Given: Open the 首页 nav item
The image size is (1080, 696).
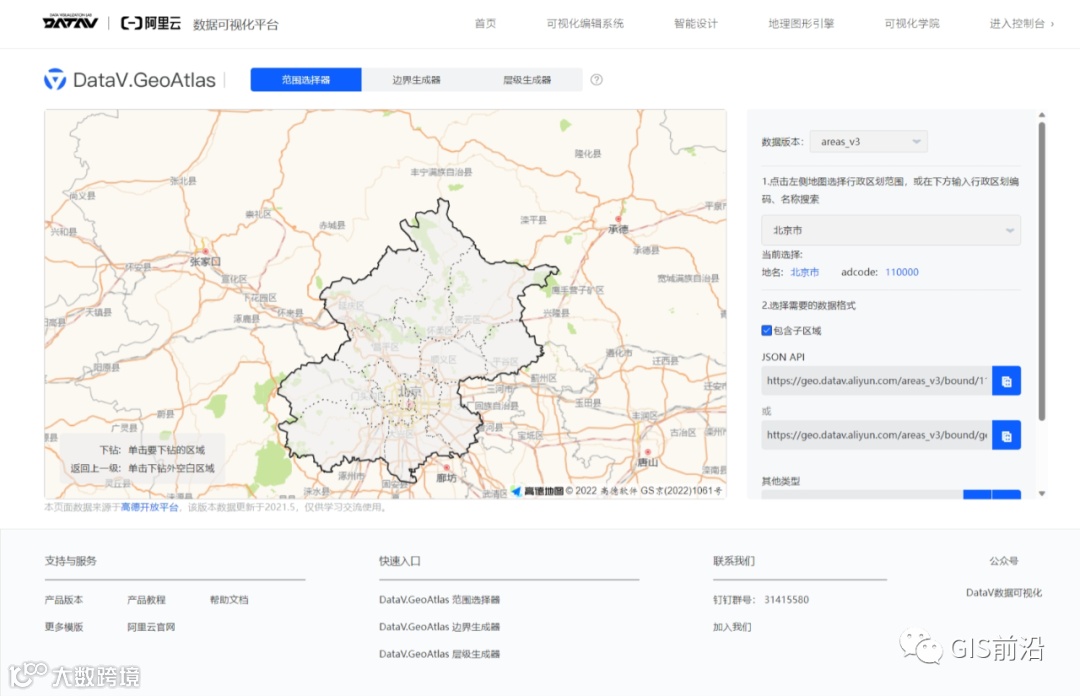Looking at the screenshot, I should pos(485,23).
